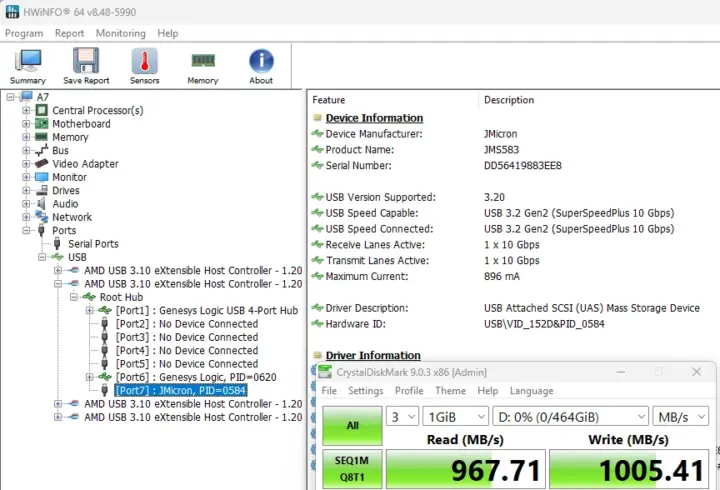This screenshot has width=720, height=490.
Task: Click the Device Information folder icon
Action: 317,118
